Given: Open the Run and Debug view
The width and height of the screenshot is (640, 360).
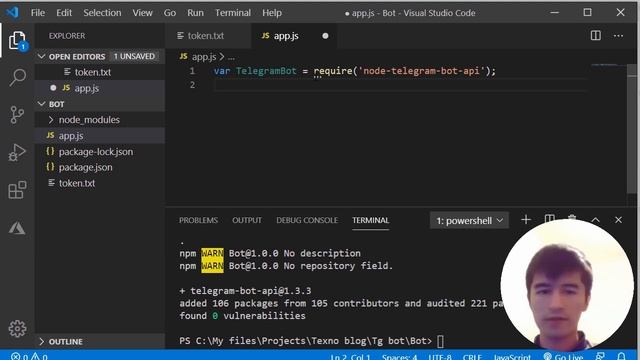Looking at the screenshot, I should (x=17, y=152).
